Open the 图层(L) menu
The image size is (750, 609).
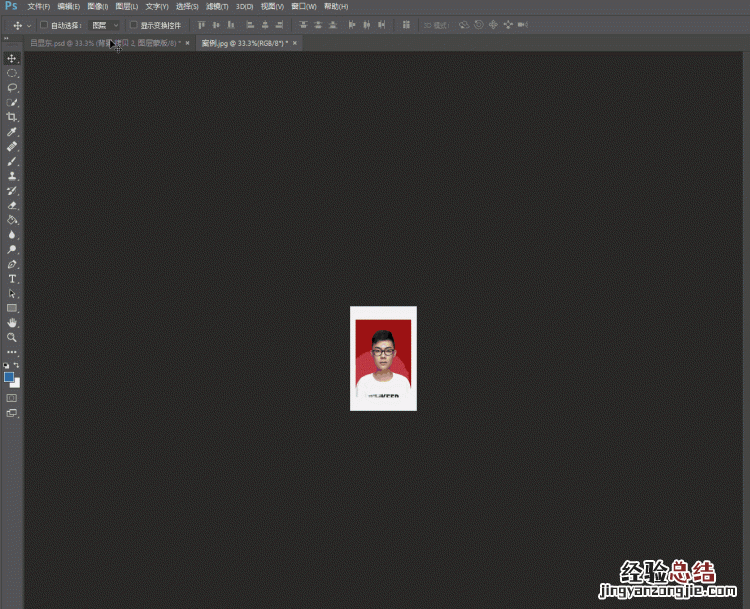pos(127,7)
